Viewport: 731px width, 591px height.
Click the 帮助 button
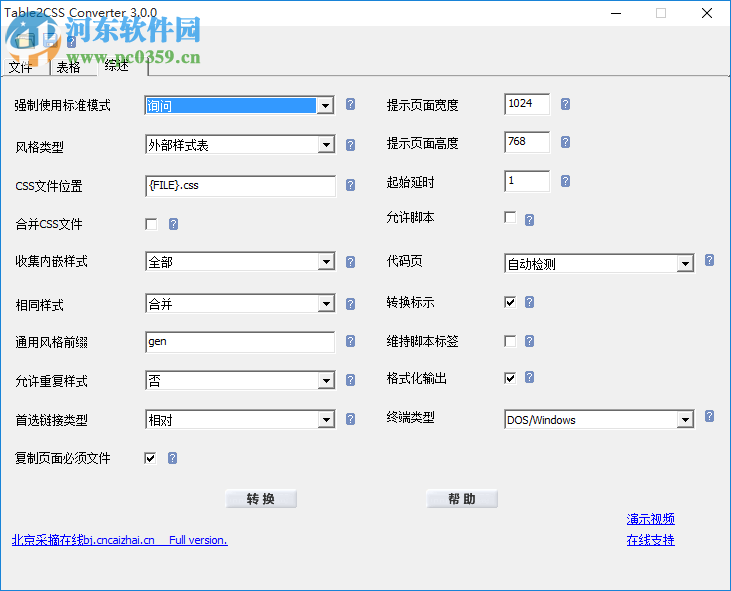462,499
